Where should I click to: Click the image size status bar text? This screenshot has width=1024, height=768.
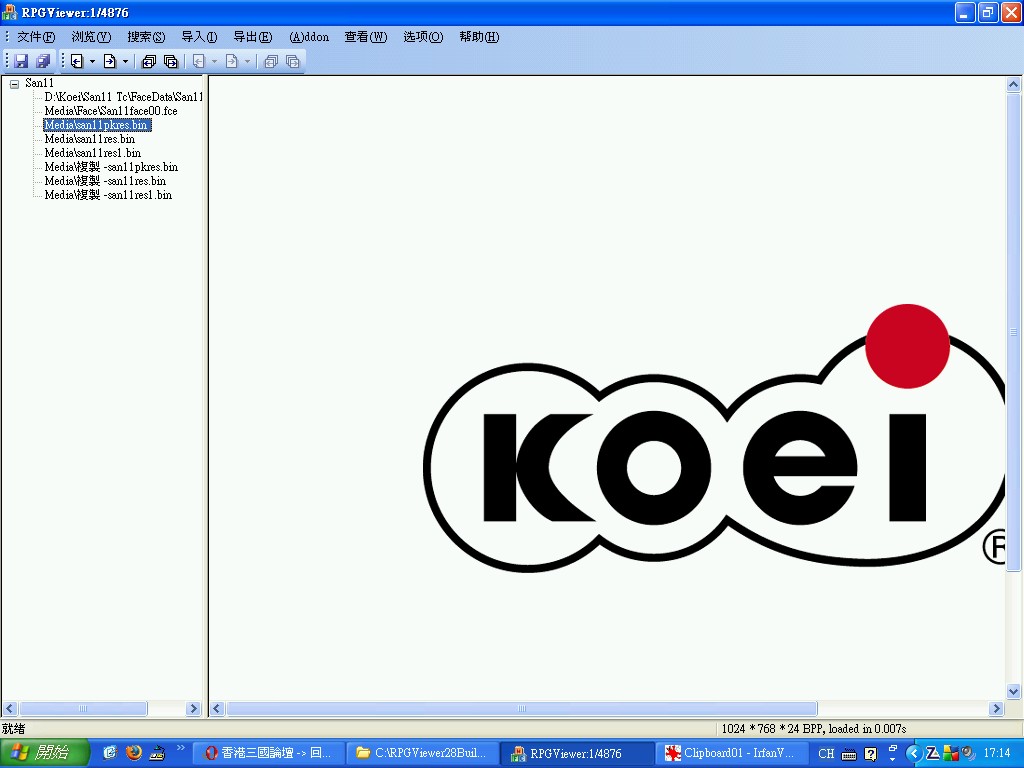[x=813, y=729]
